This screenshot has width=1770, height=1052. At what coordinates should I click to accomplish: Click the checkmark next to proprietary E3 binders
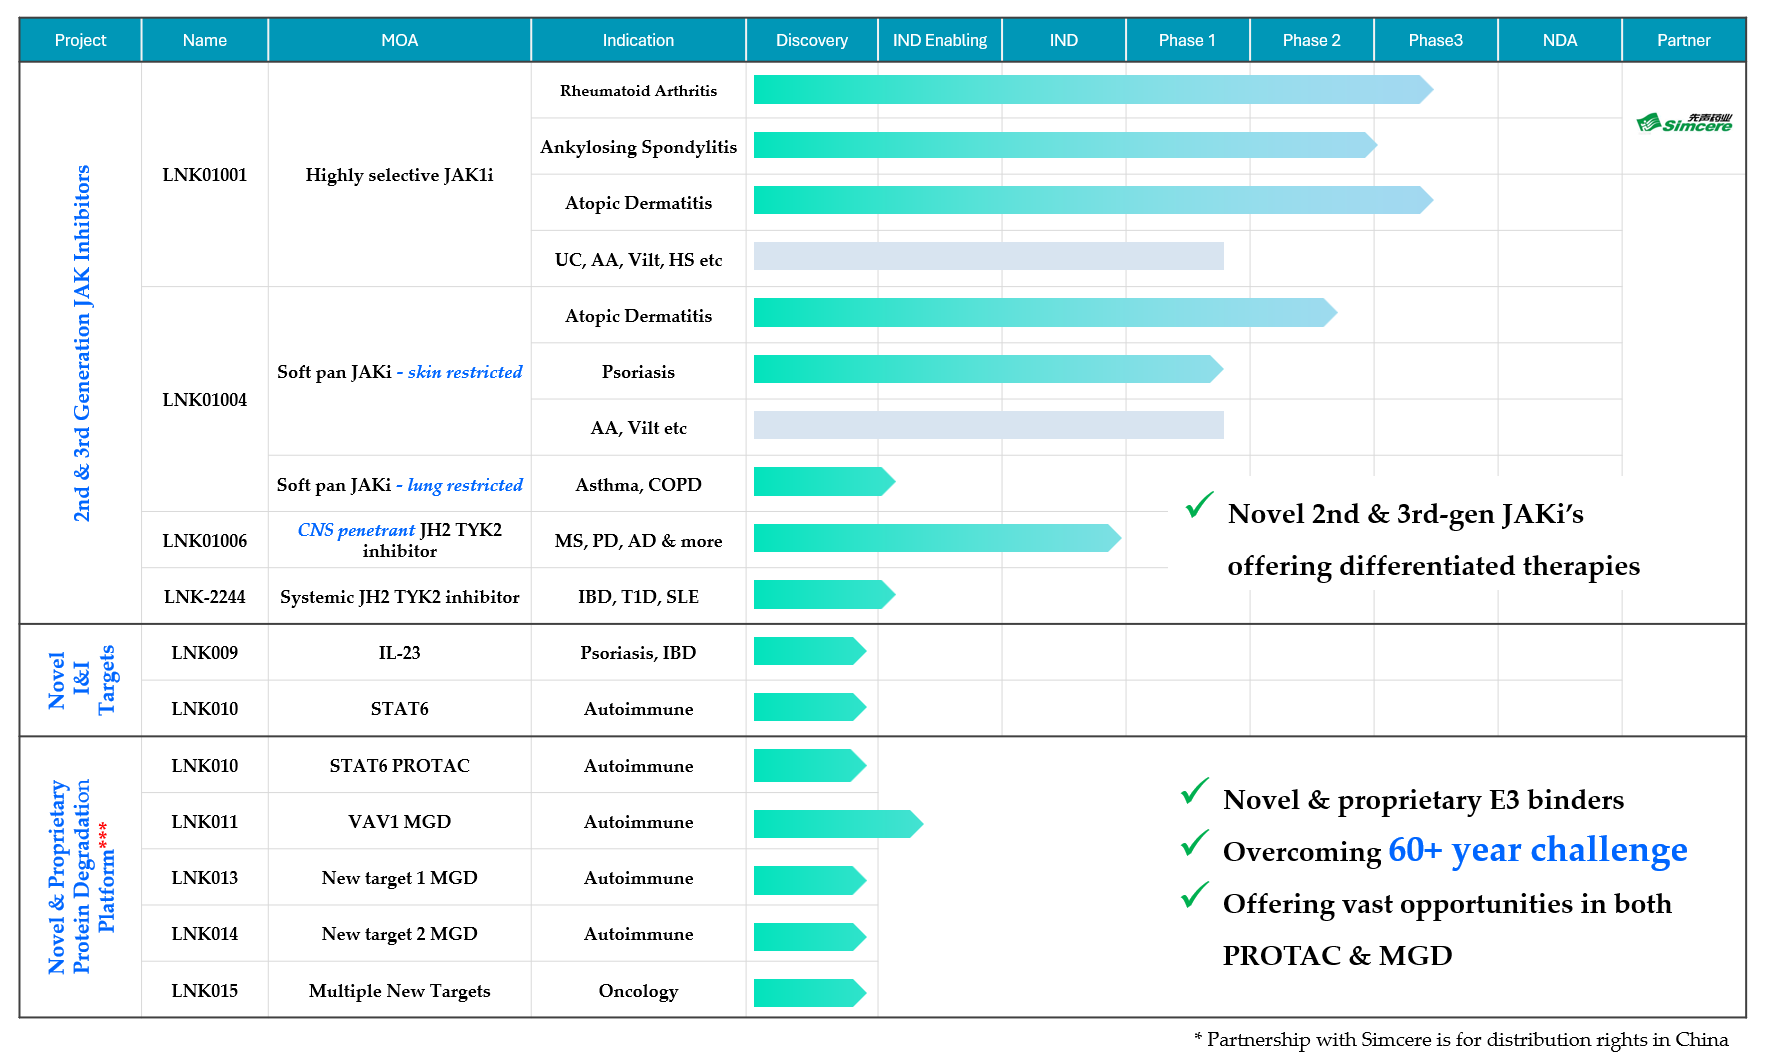click(x=1195, y=792)
